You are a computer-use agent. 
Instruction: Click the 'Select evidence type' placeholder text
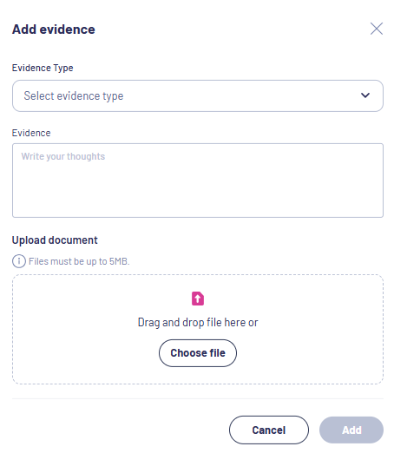coord(73,96)
